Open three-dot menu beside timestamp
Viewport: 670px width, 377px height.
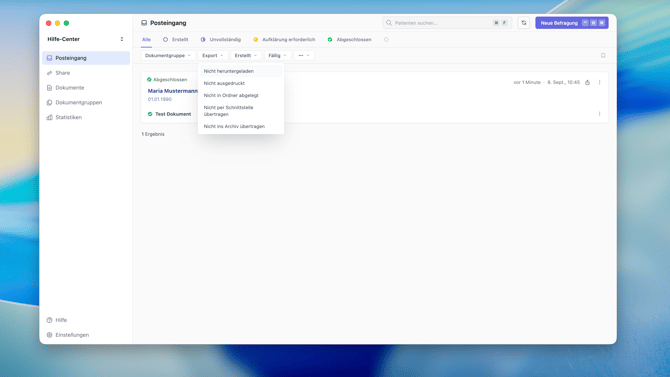[599, 82]
